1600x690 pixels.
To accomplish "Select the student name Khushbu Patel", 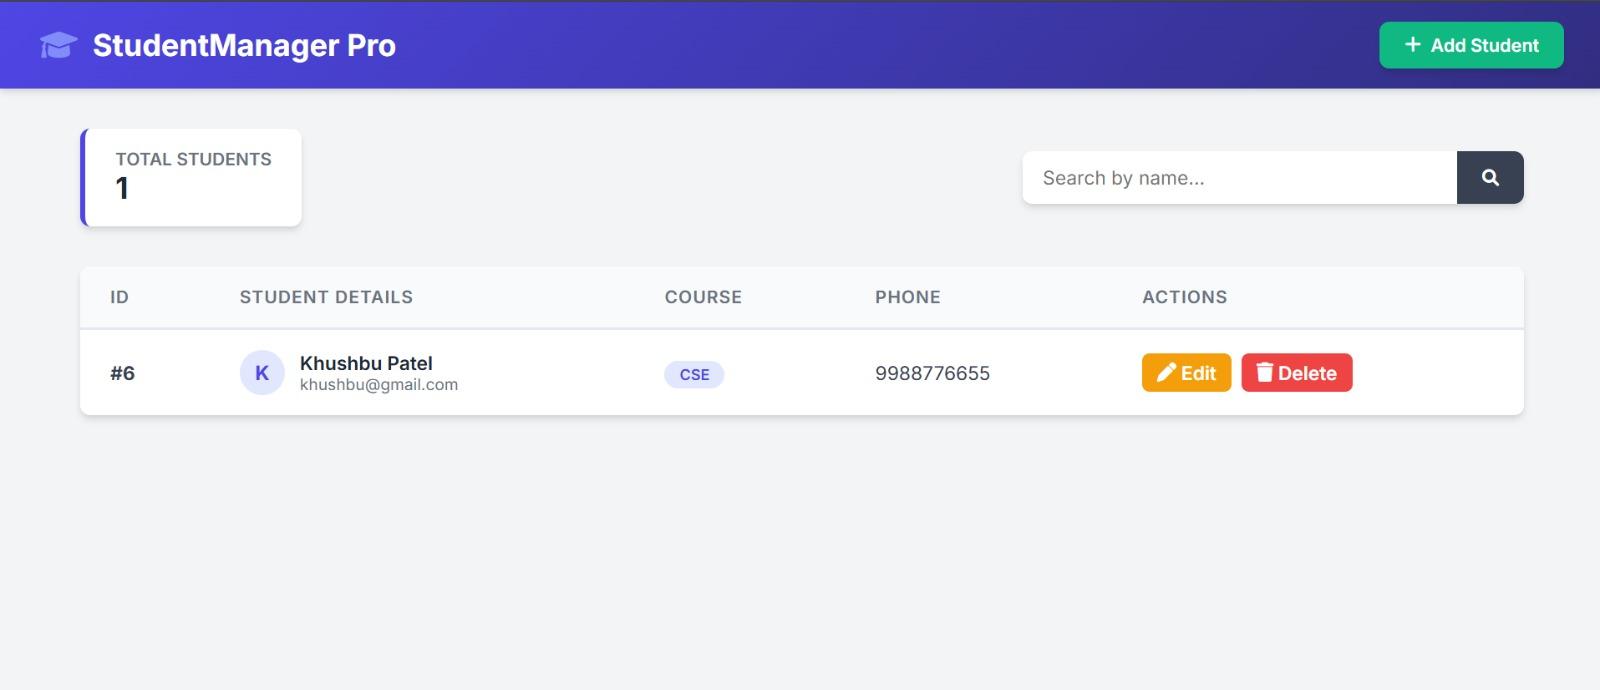I will 366,363.
